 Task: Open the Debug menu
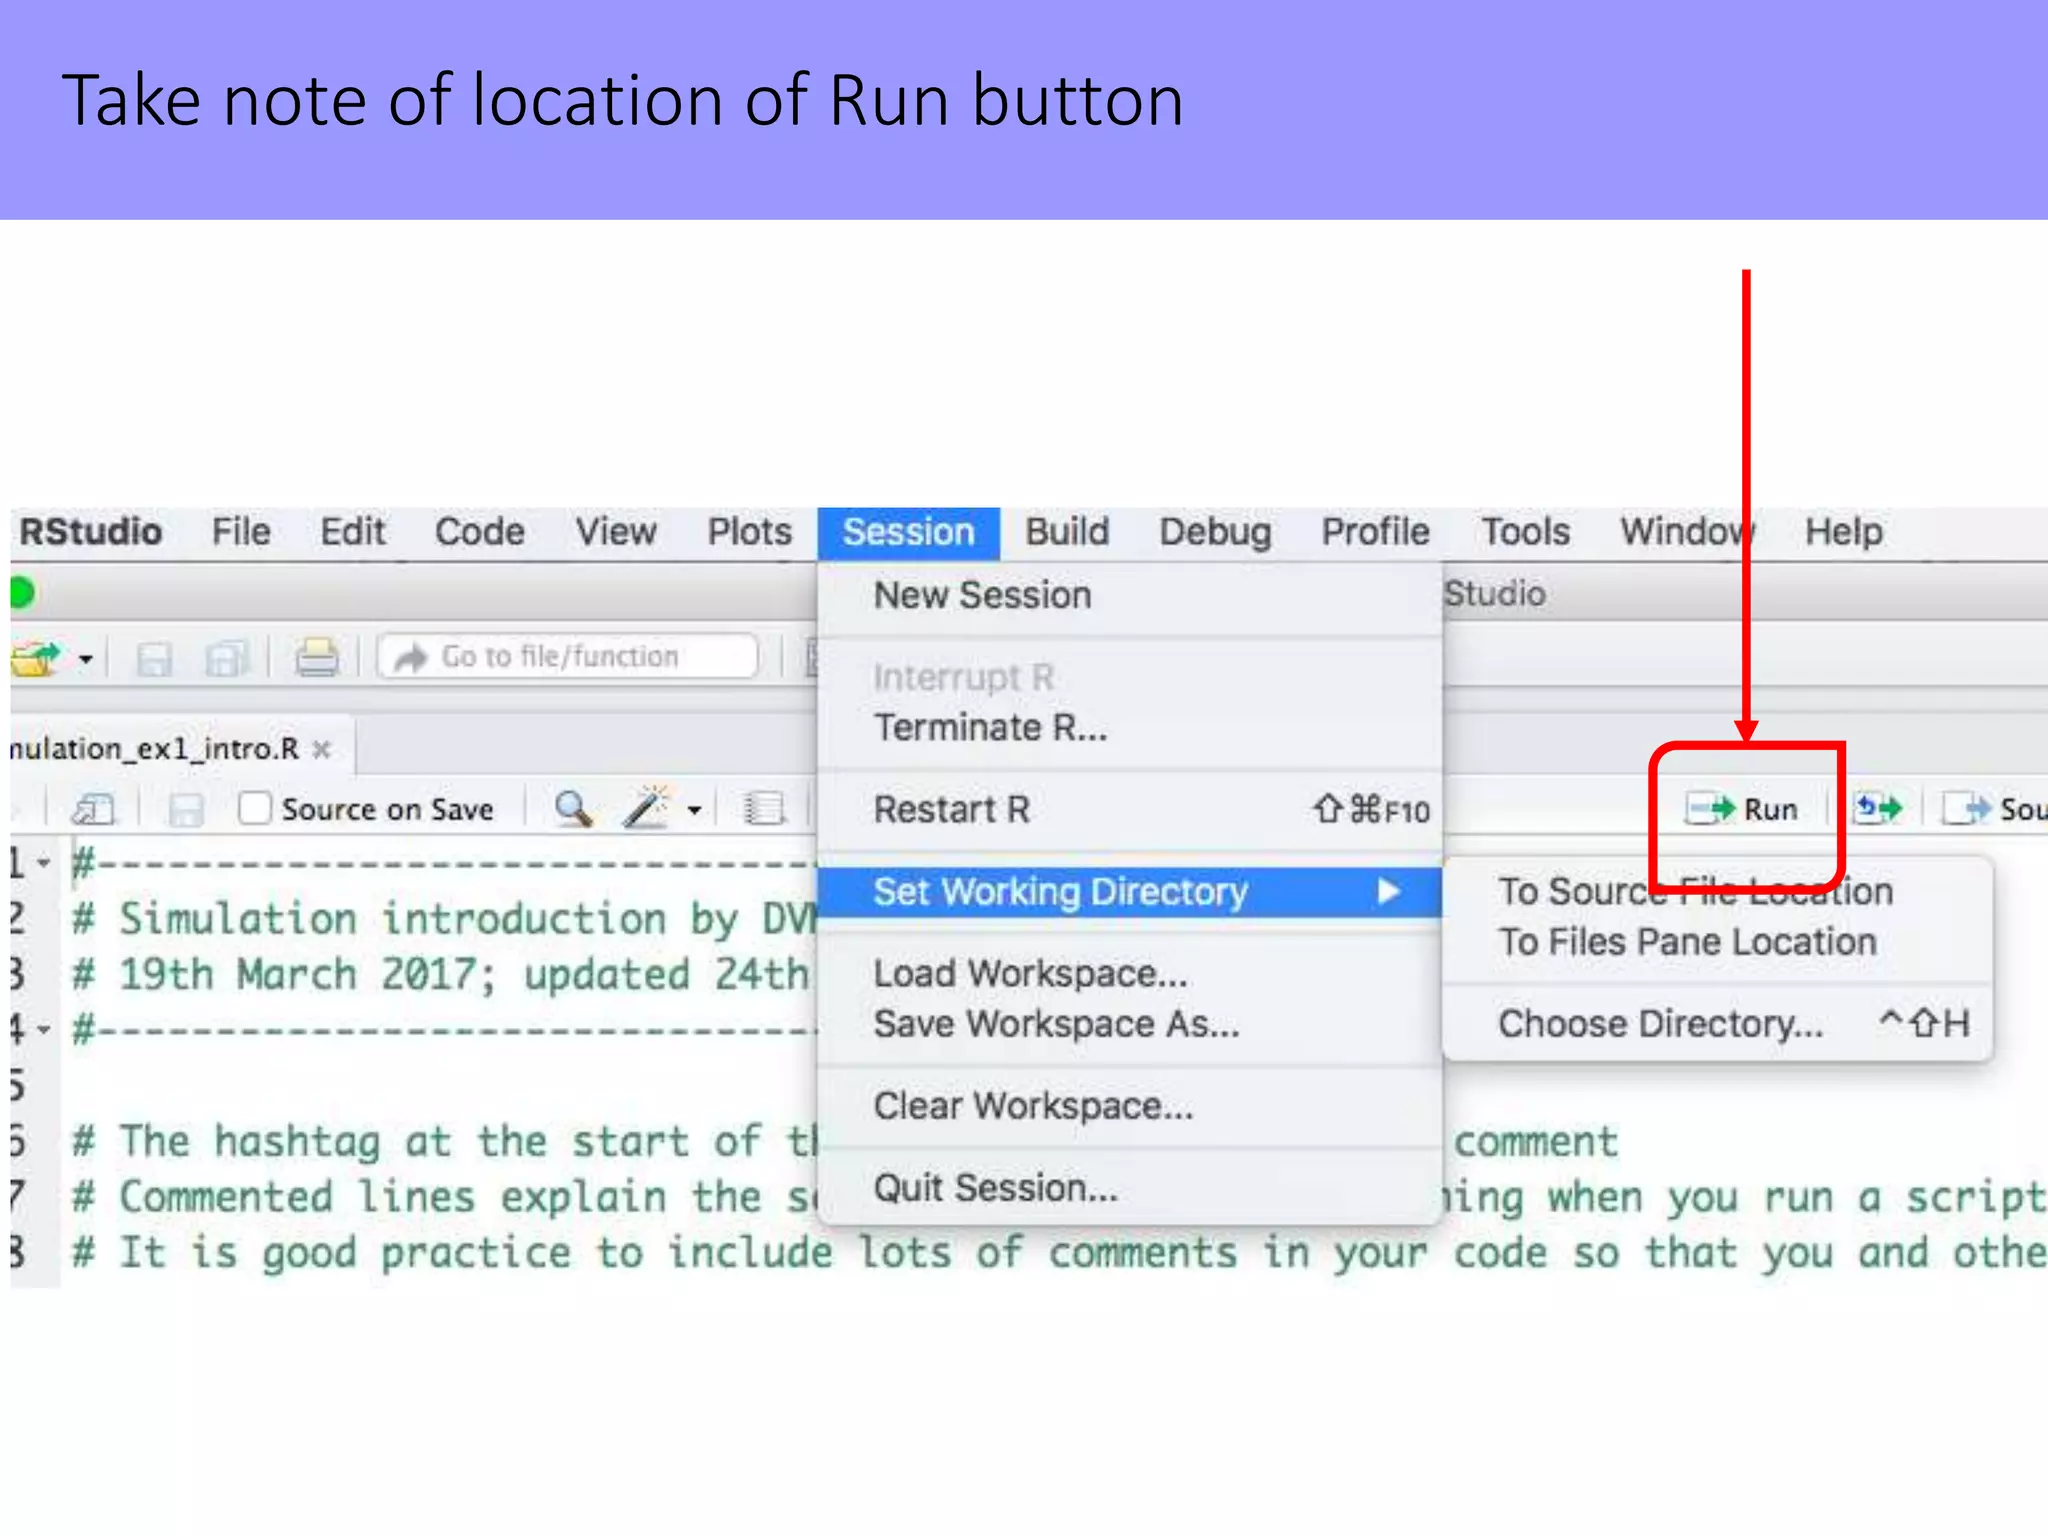pyautogui.click(x=1215, y=532)
